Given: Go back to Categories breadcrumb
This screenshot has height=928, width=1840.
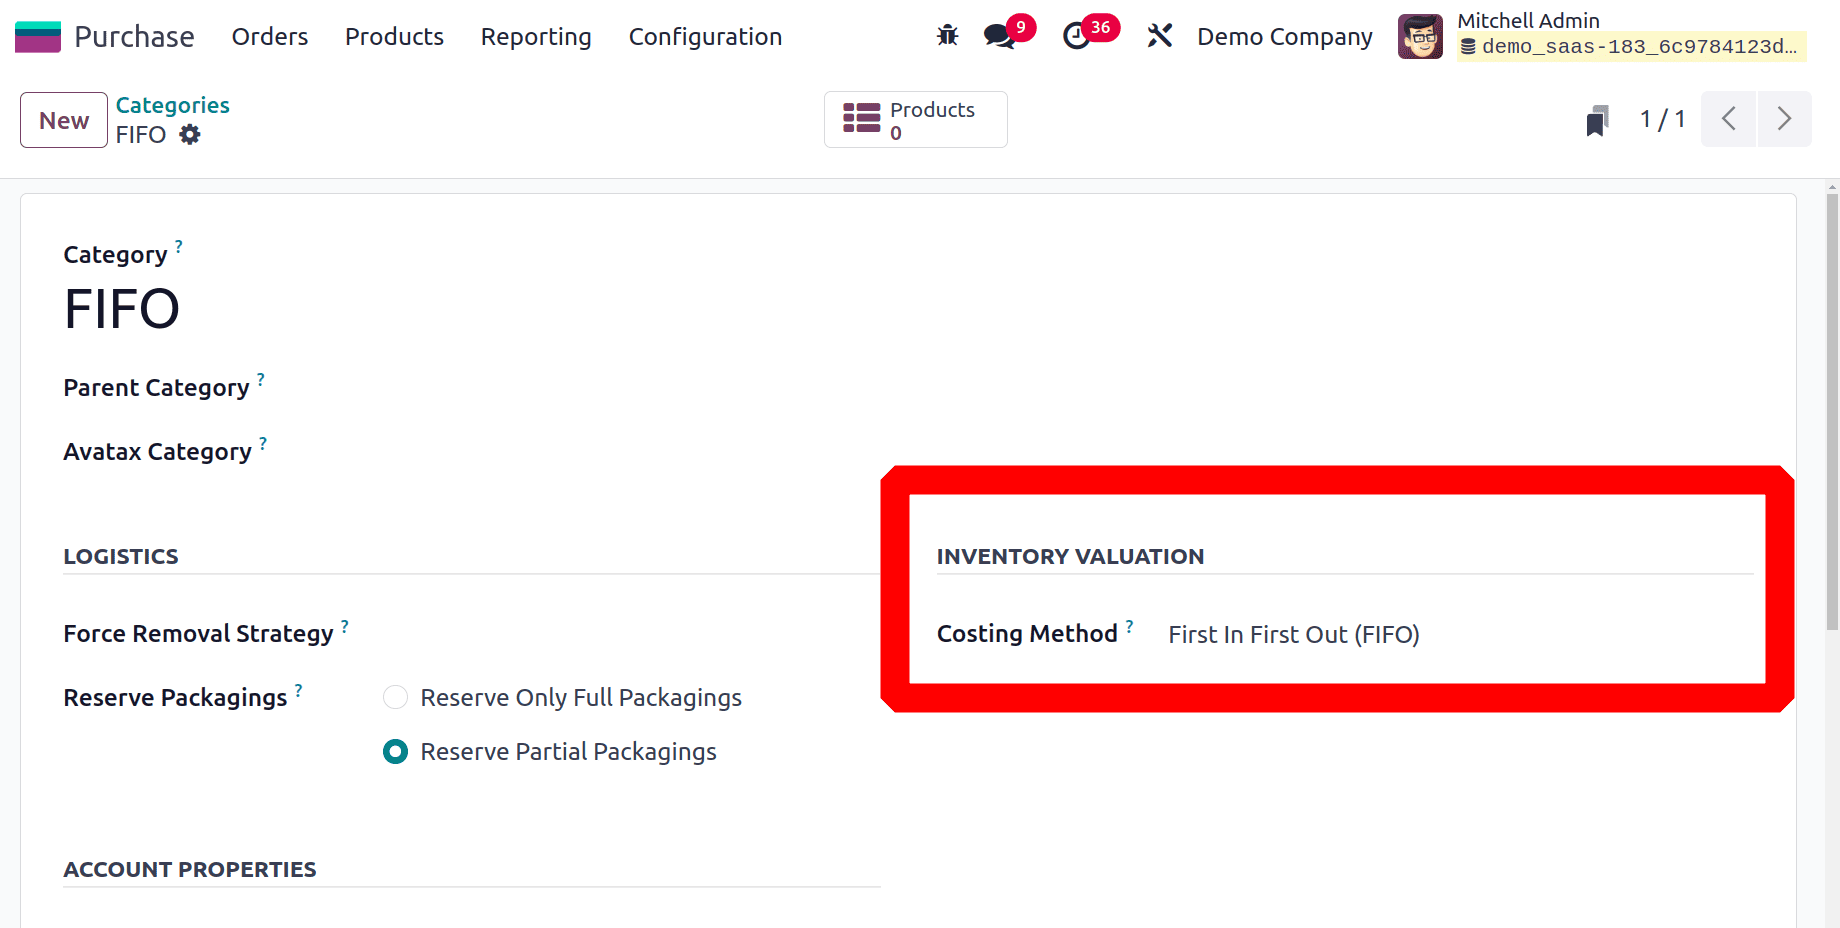Looking at the screenshot, I should [x=172, y=105].
